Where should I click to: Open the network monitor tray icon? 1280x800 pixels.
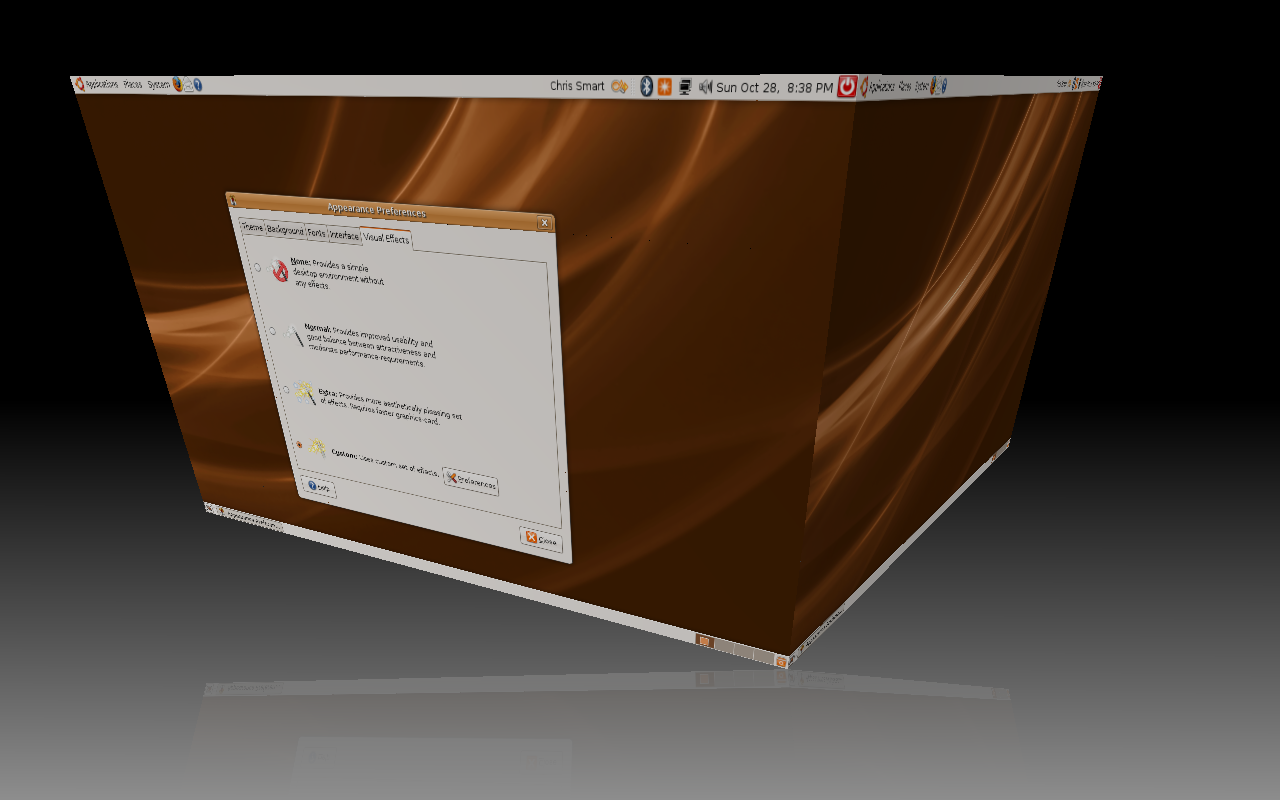tap(685, 87)
